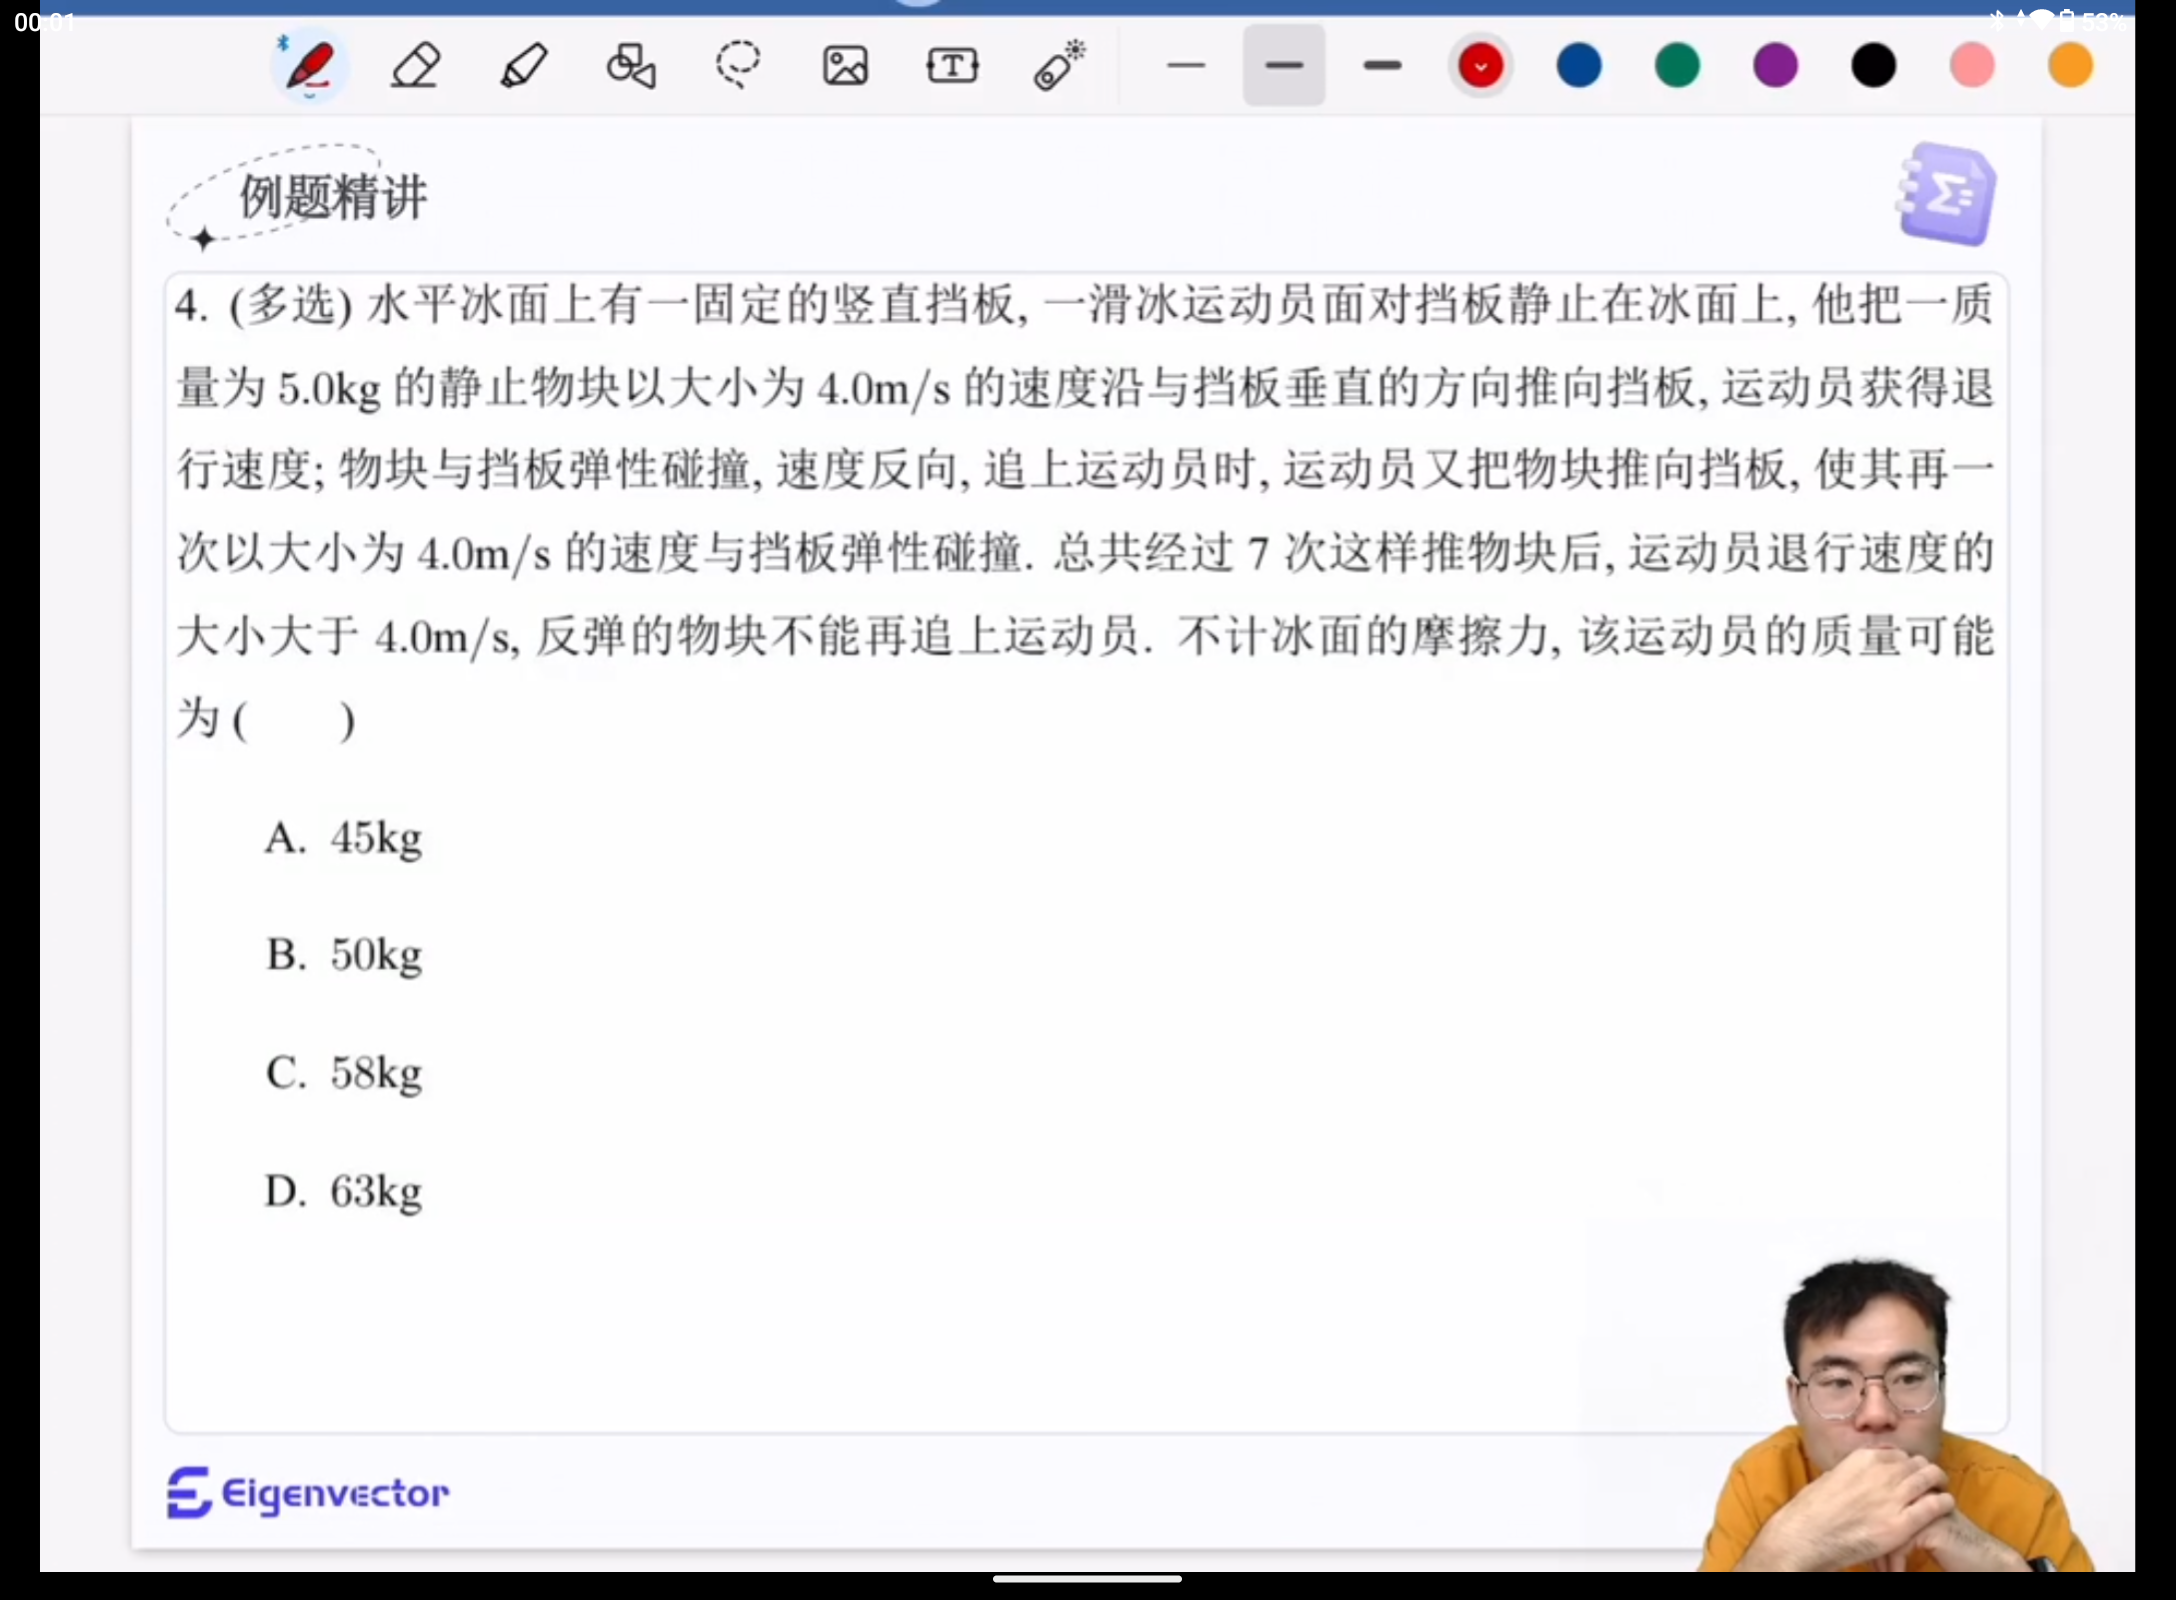This screenshot has width=2176, height=1600.
Task: Enable the thin stroke width
Action: (1188, 65)
